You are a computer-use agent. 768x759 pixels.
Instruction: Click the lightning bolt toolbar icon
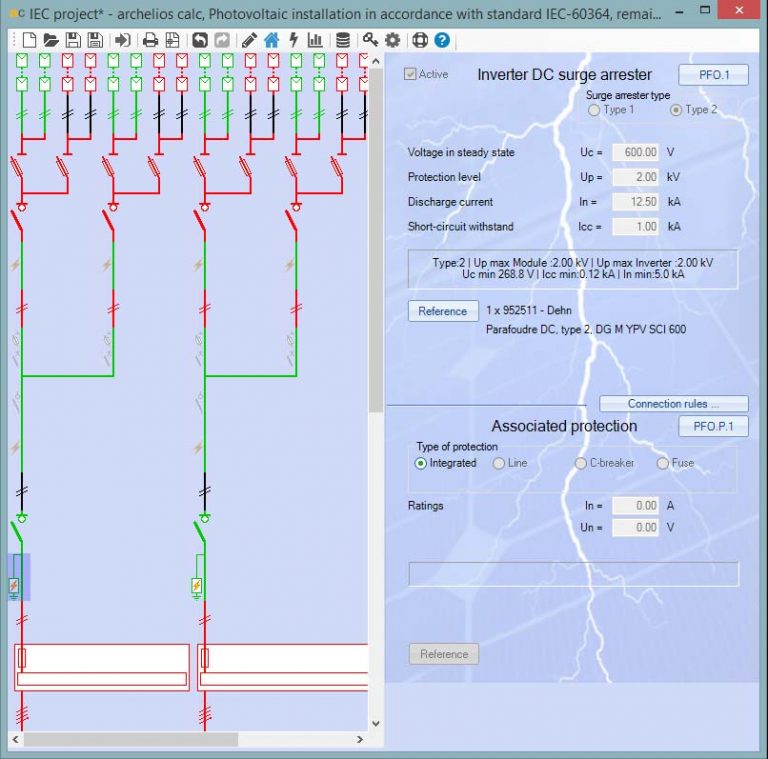294,40
